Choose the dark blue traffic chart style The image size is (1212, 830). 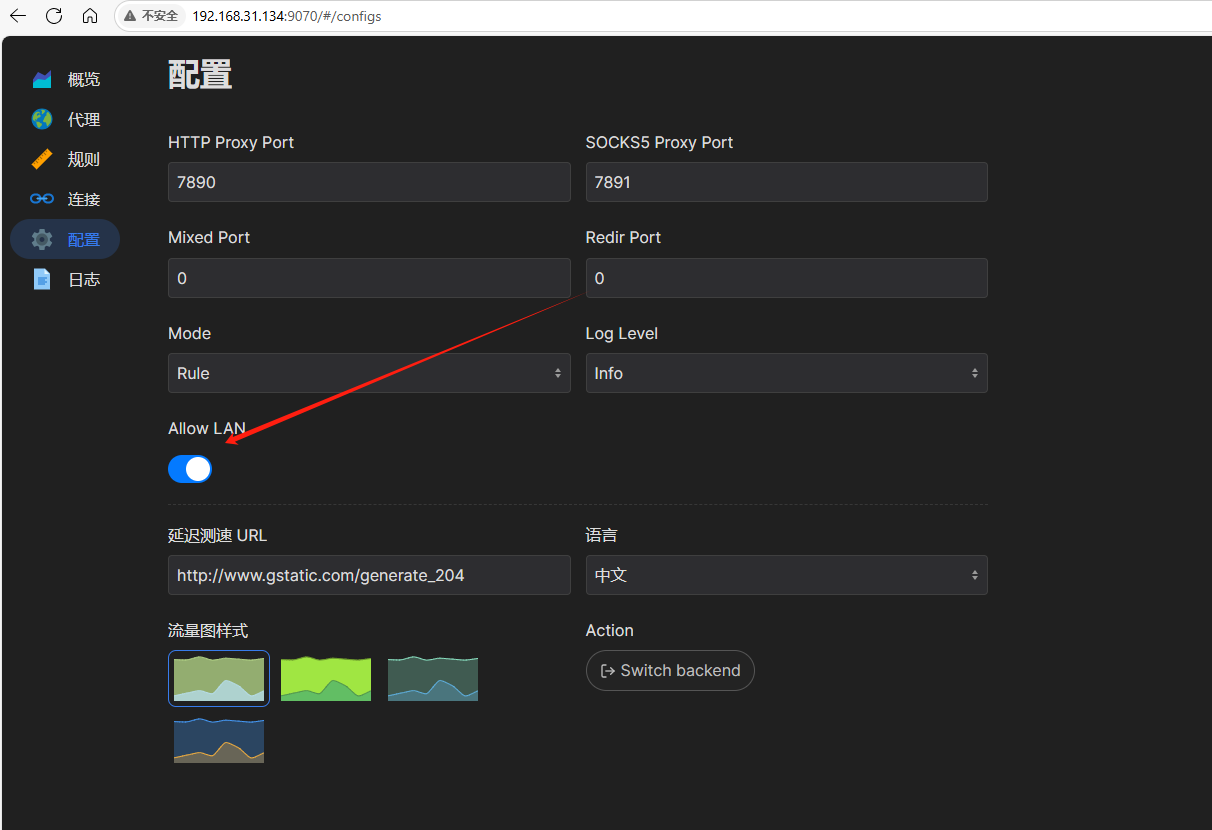pos(219,741)
